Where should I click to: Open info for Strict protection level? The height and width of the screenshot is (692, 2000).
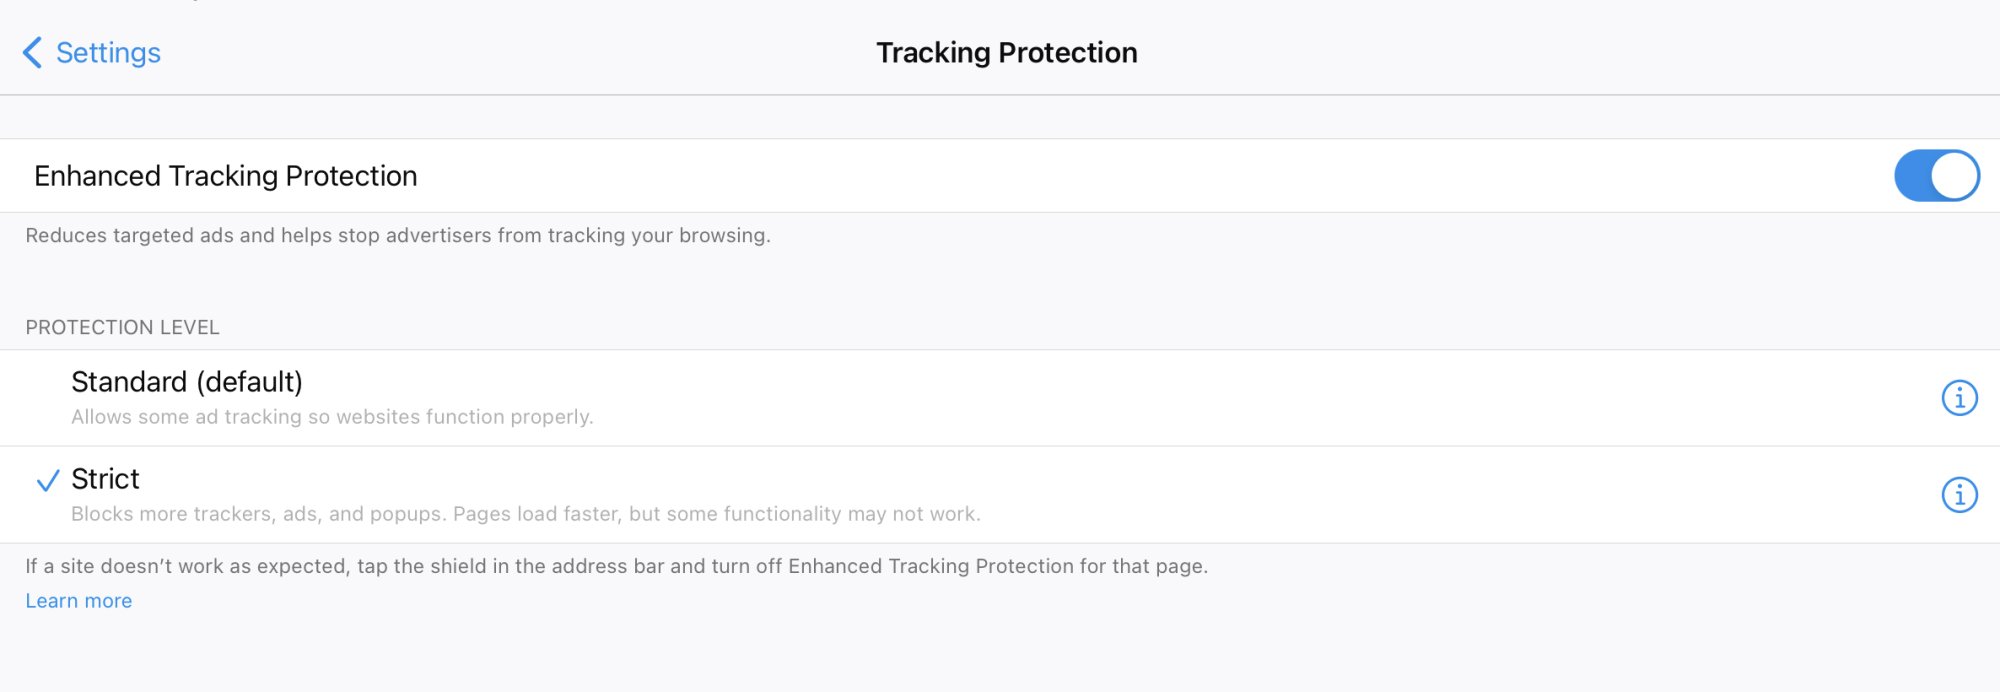click(1959, 495)
